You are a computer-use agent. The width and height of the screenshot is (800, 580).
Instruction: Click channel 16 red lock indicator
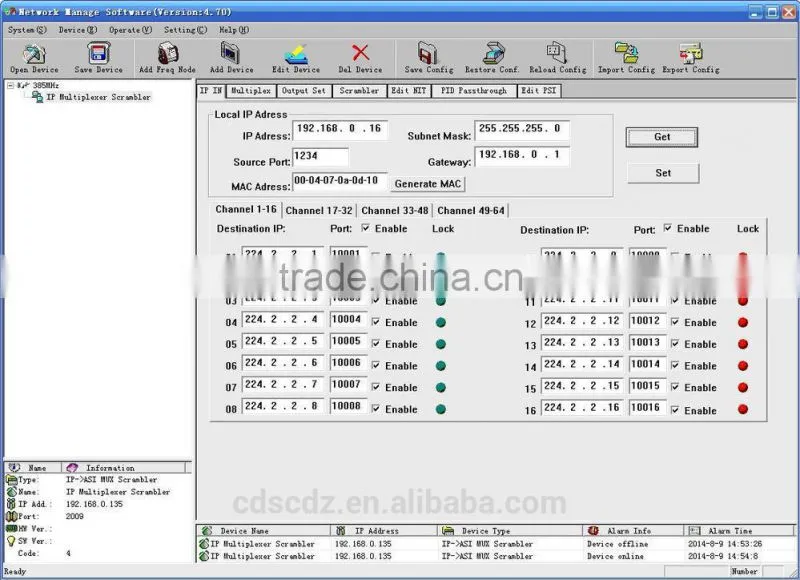pos(743,409)
